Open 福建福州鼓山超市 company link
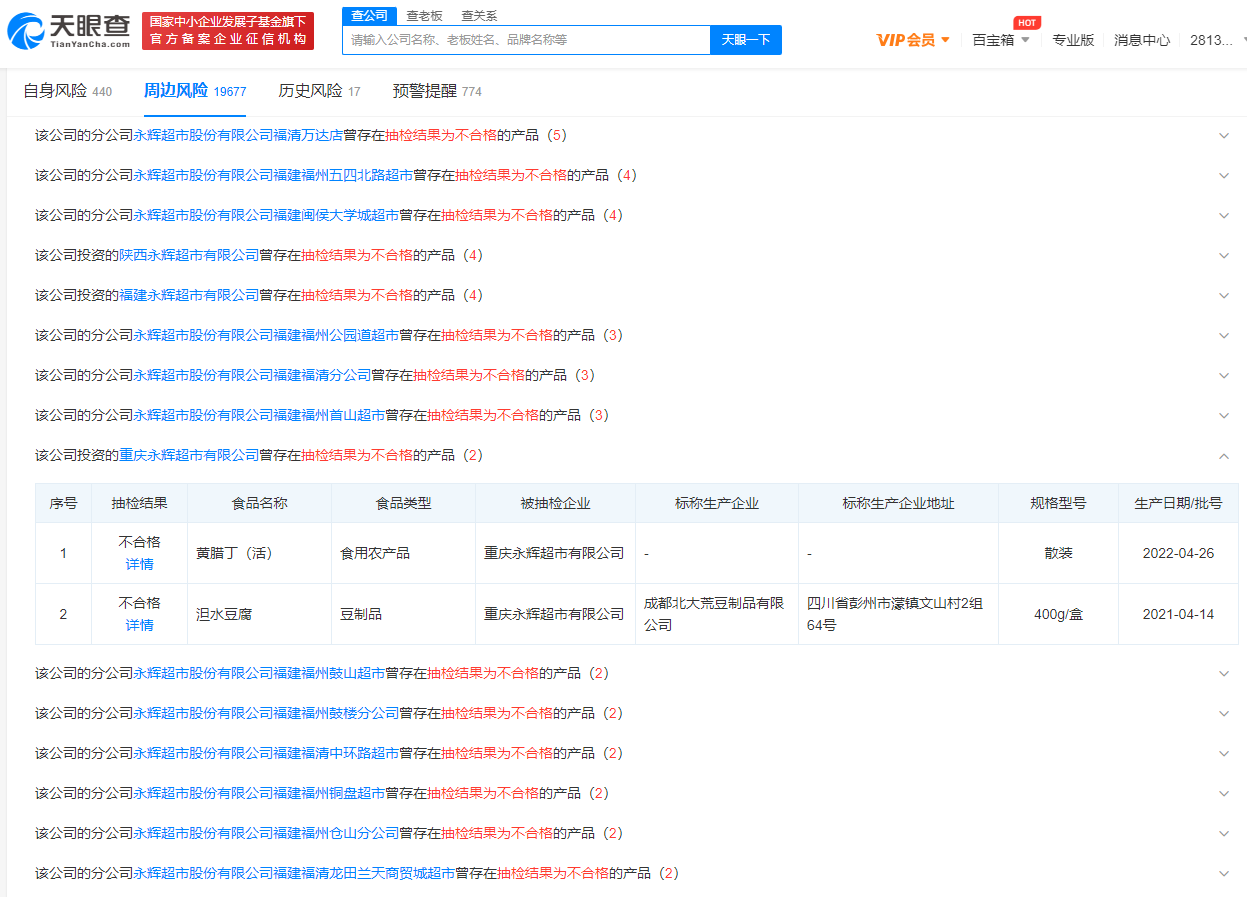Viewport: 1247px width, 897px height. click(x=259, y=673)
